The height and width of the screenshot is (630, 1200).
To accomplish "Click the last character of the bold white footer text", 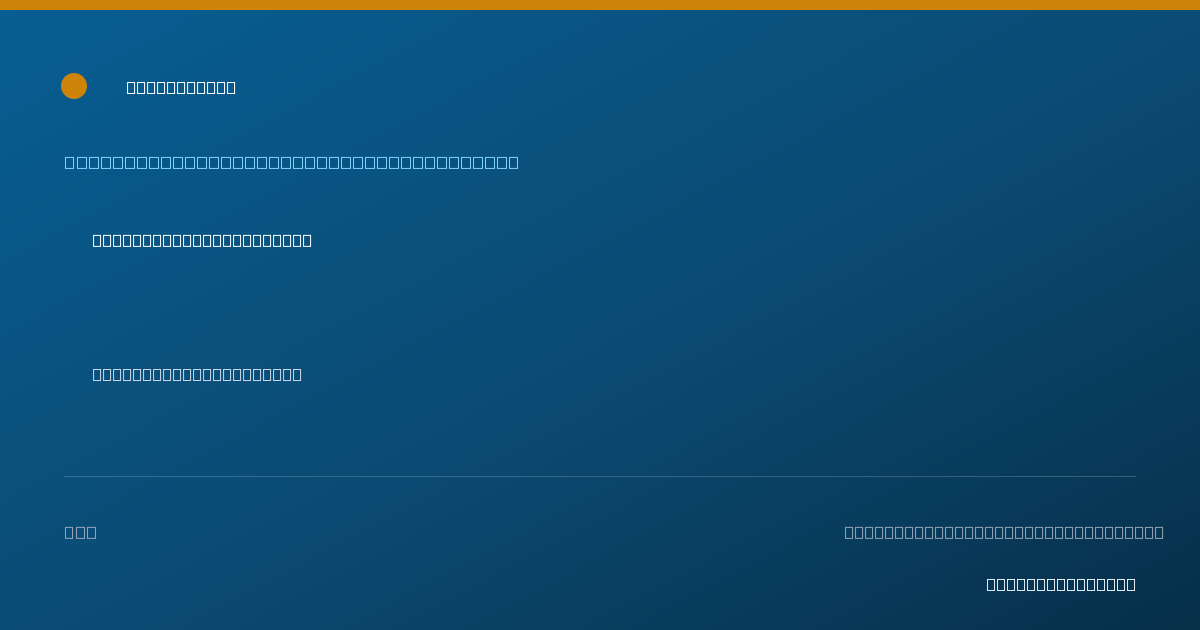I will (x=1131, y=584).
